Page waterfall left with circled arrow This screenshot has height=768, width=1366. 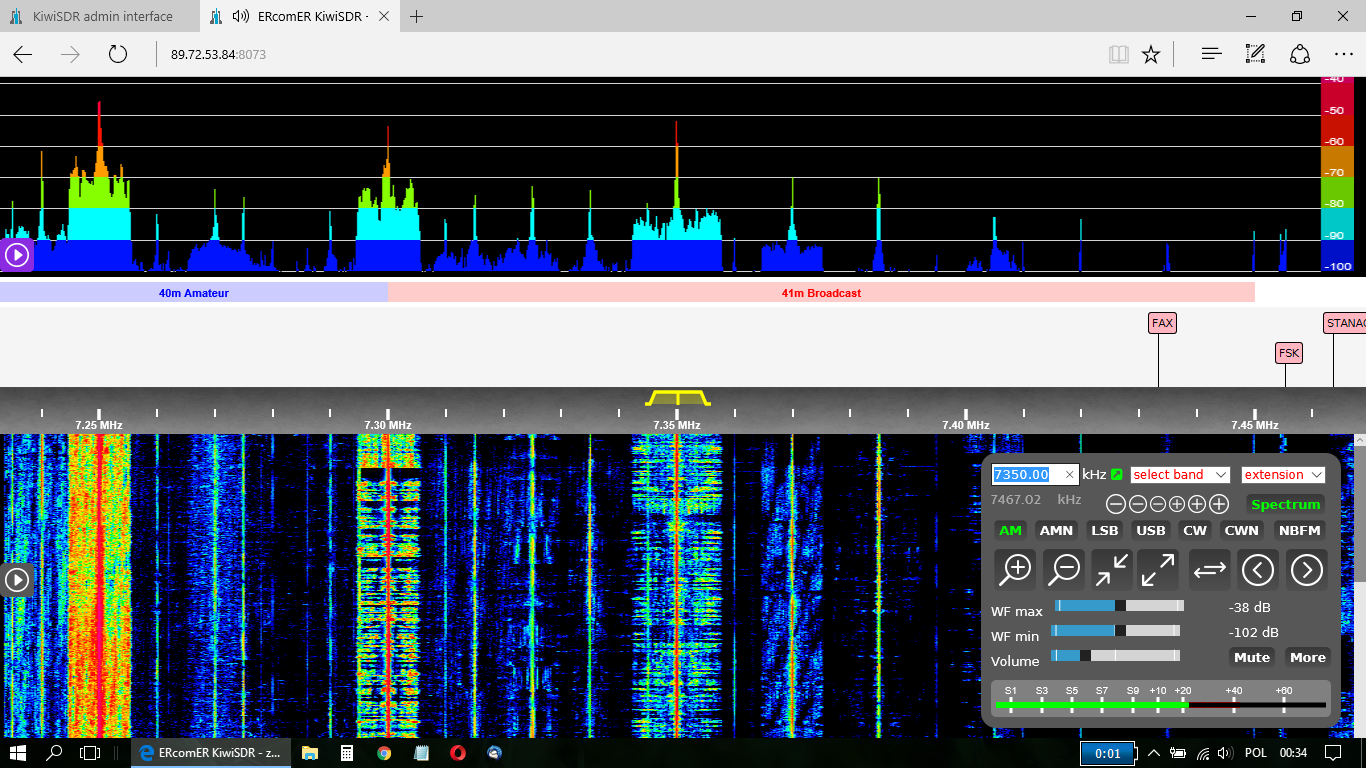[x=1258, y=570]
